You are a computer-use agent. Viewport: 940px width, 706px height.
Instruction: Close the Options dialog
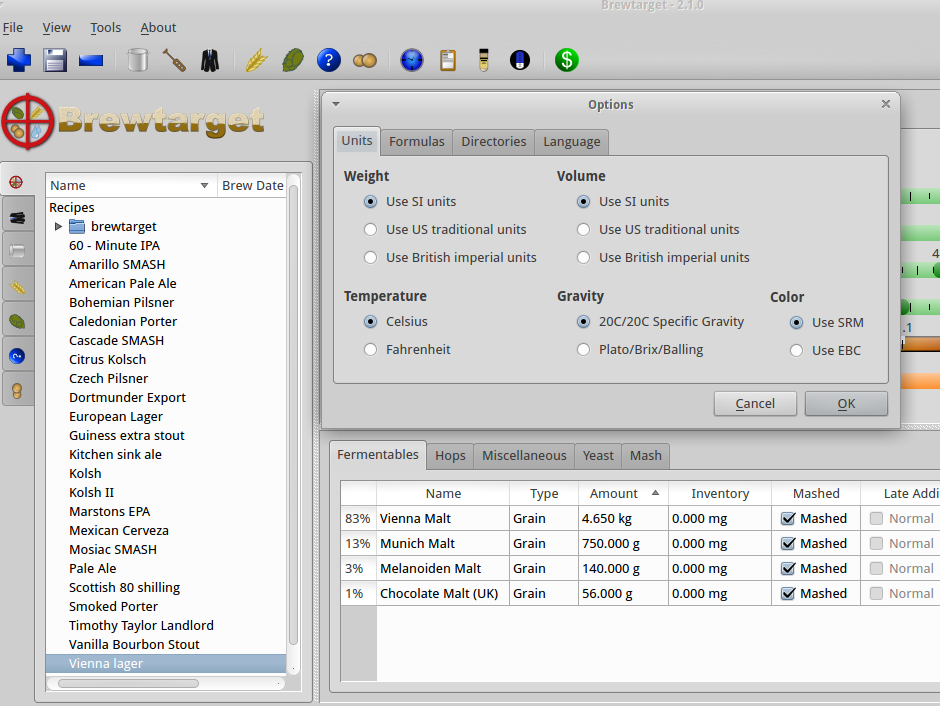pyautogui.click(x=886, y=104)
